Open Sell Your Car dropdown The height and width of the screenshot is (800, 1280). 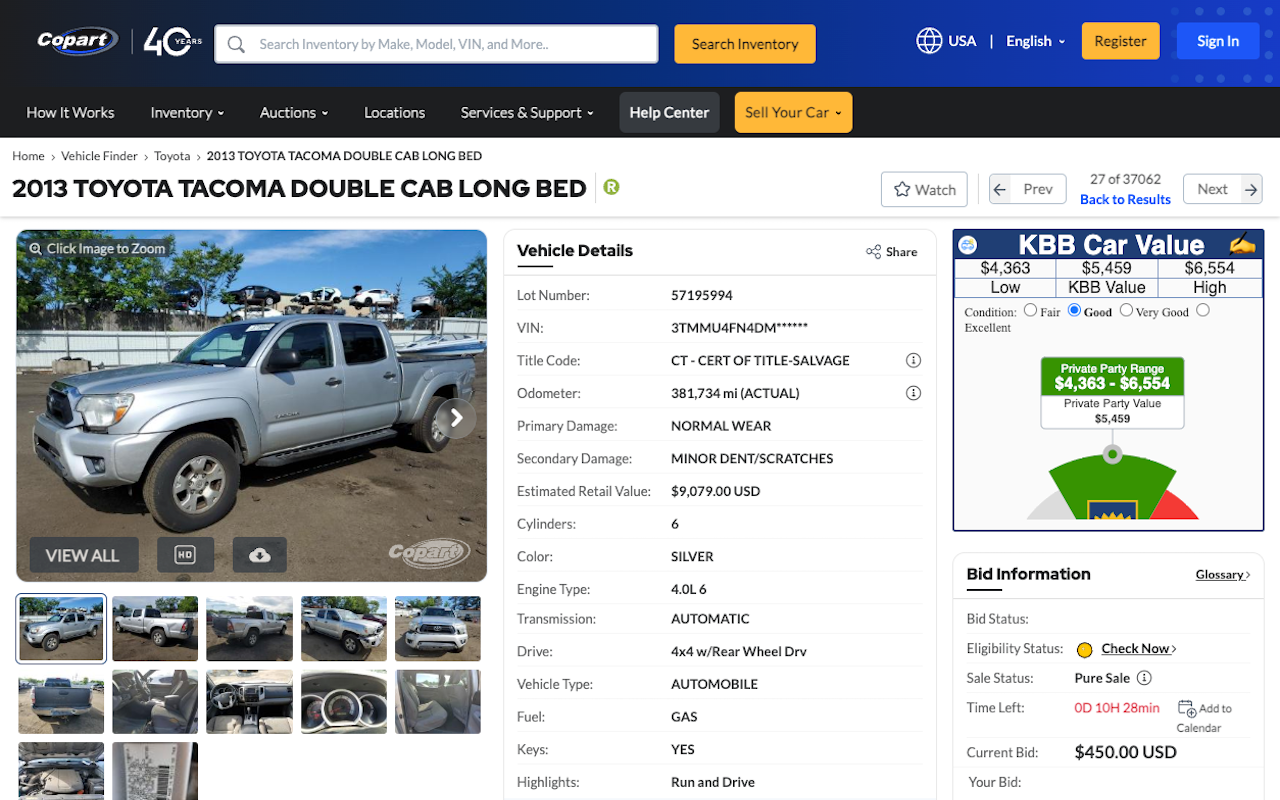point(793,112)
